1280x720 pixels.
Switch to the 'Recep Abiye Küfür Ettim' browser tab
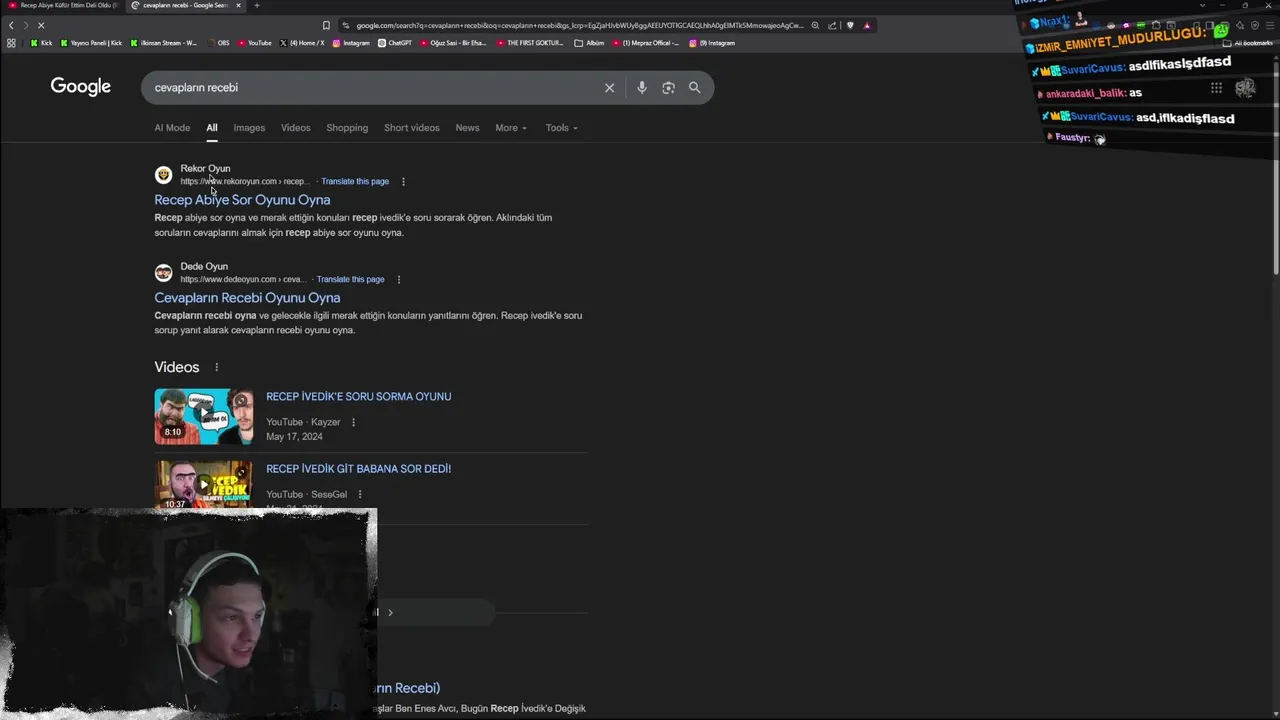[x=62, y=5]
